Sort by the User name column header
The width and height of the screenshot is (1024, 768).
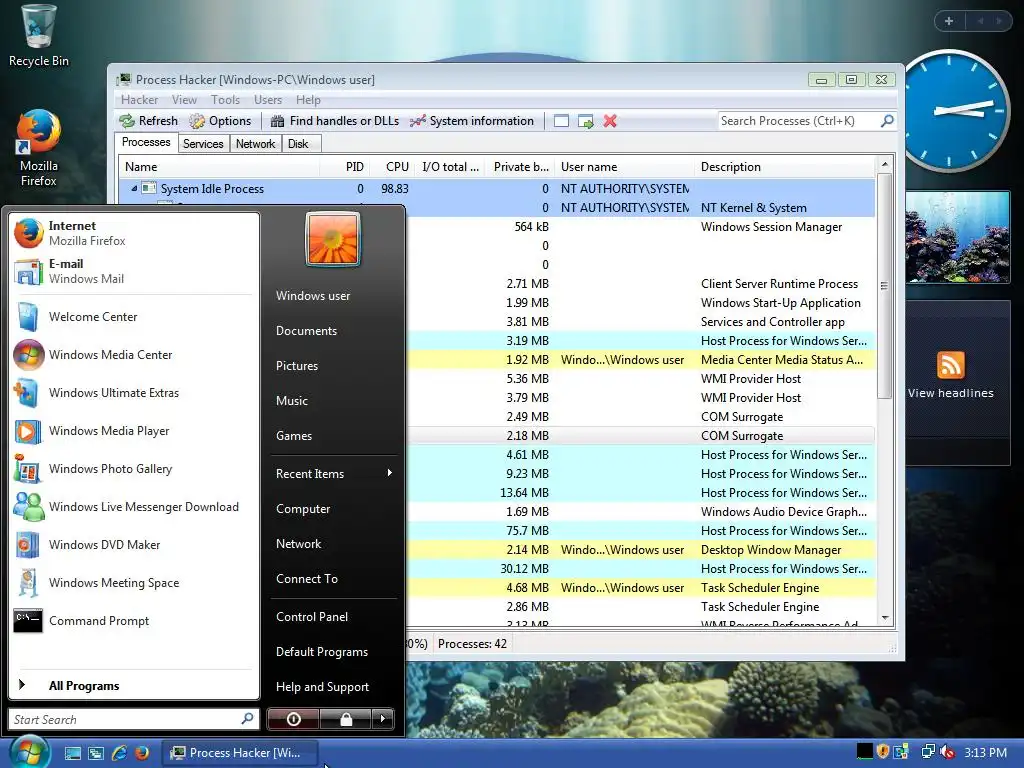click(625, 167)
